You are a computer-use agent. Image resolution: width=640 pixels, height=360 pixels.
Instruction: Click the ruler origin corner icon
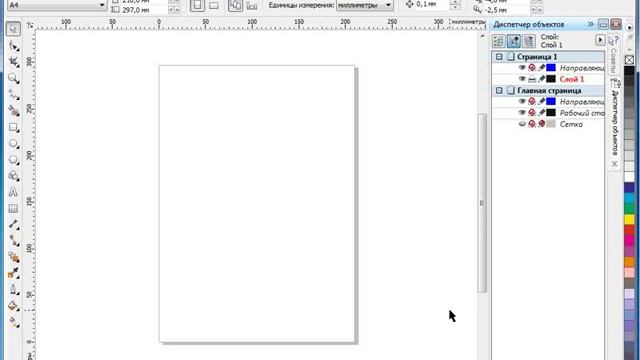point(30,25)
